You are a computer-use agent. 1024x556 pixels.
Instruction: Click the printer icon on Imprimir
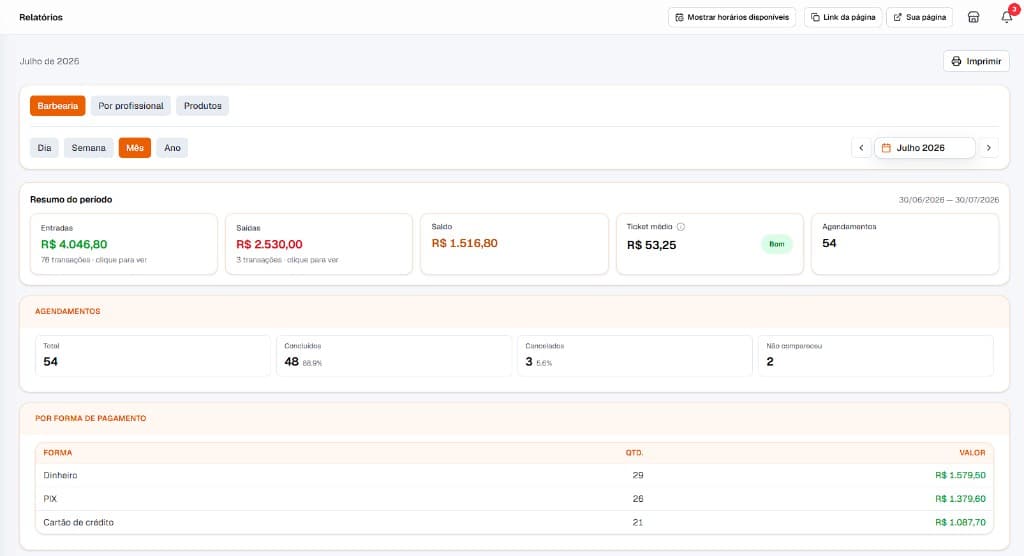956,61
